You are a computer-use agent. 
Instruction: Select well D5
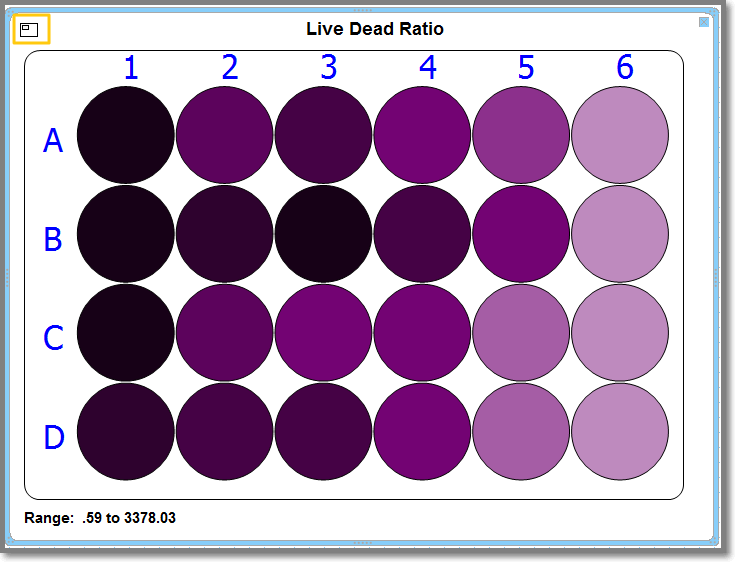point(521,432)
